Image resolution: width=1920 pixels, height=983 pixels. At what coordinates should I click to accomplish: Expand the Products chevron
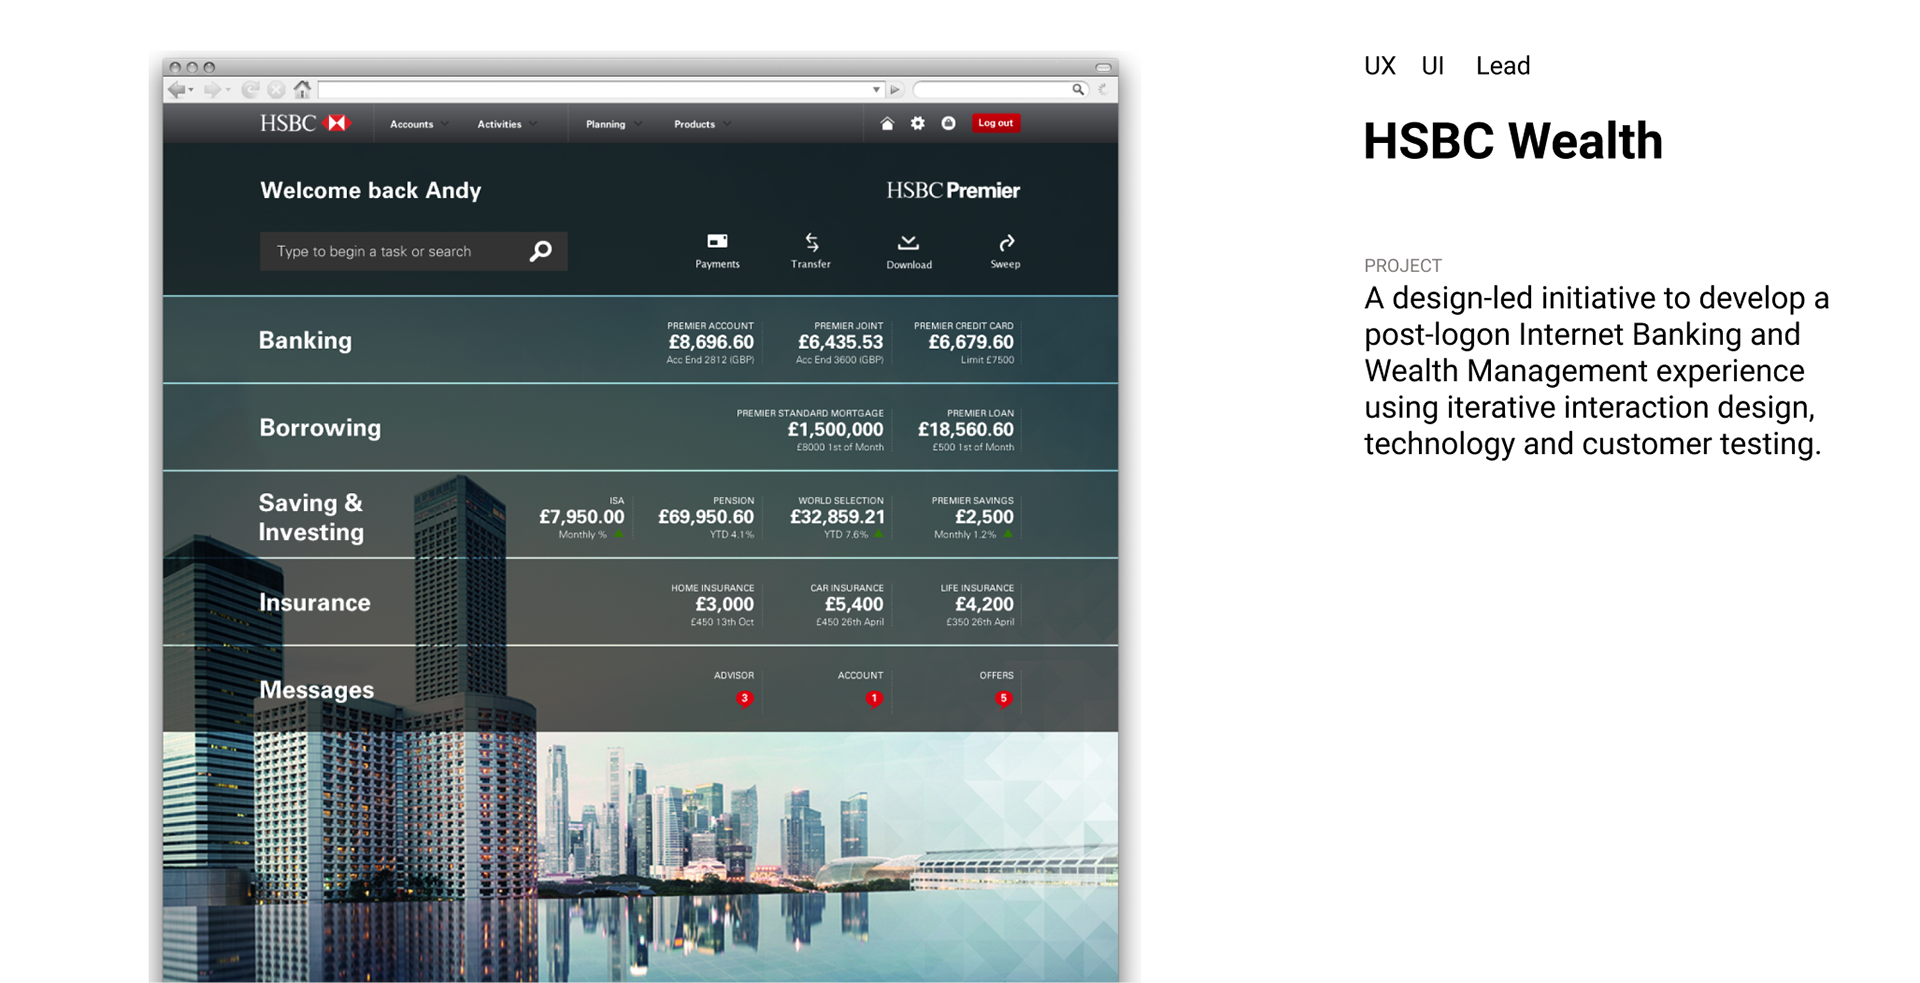point(727,124)
